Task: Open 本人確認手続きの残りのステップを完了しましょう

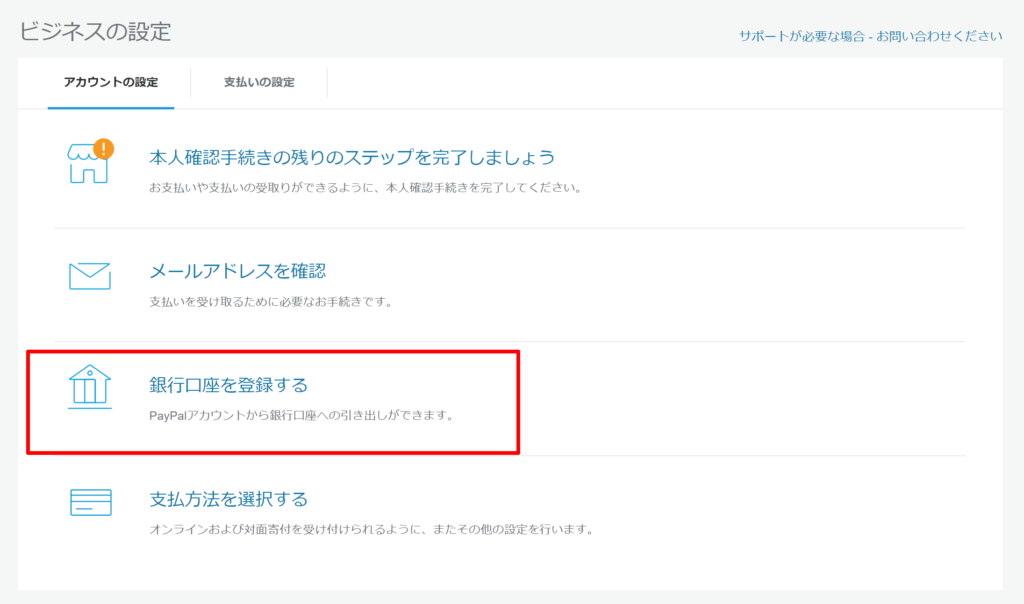Action: tap(351, 157)
